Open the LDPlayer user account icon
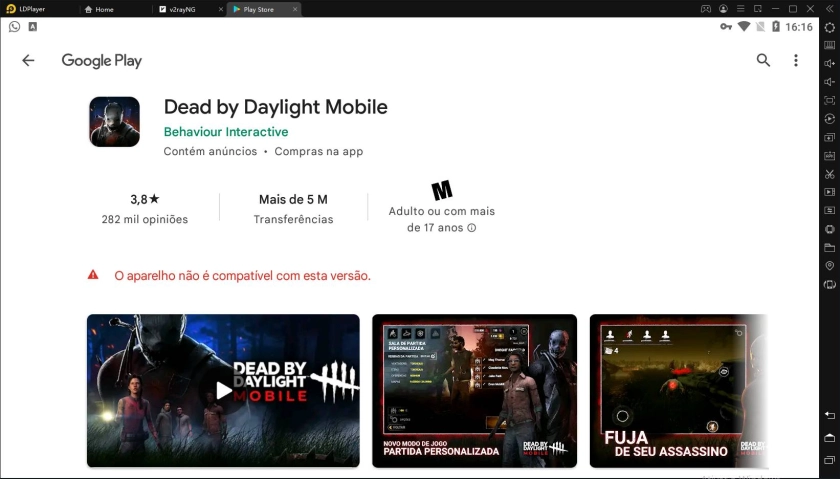Screen dimensions: 840x479 pos(723,9)
